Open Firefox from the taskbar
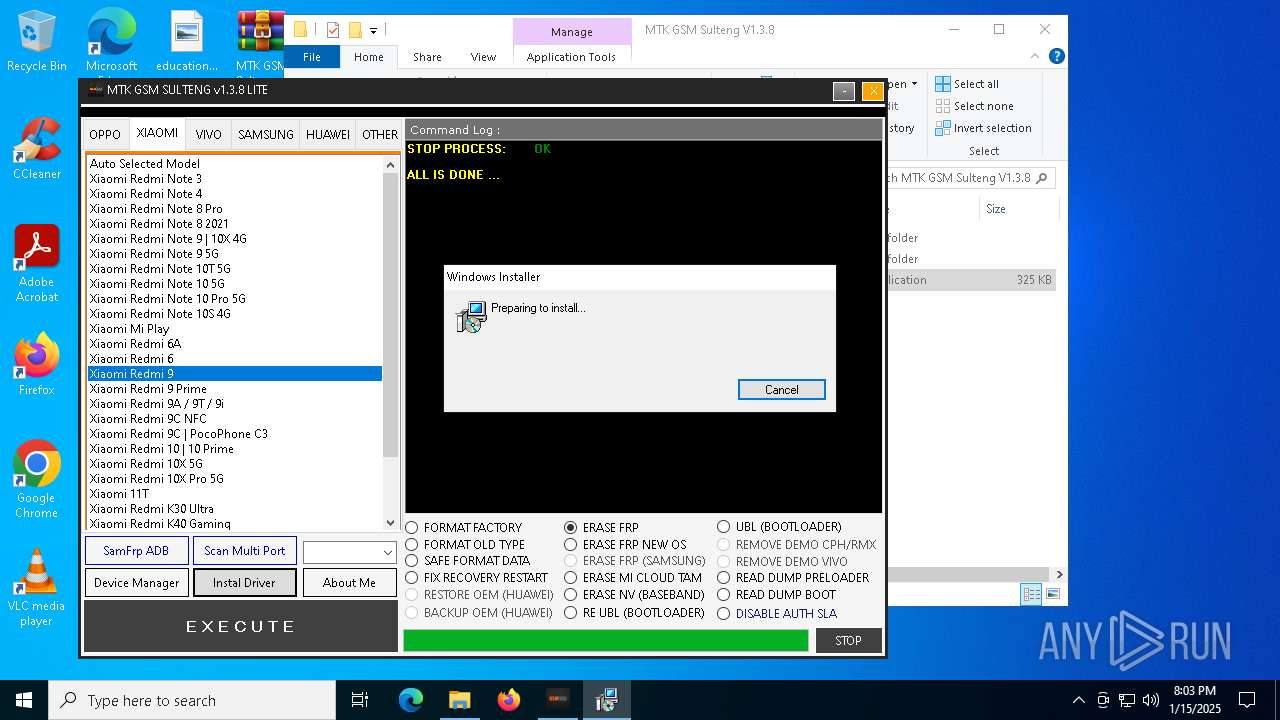Screen dimensions: 1280x720 tap(508, 700)
